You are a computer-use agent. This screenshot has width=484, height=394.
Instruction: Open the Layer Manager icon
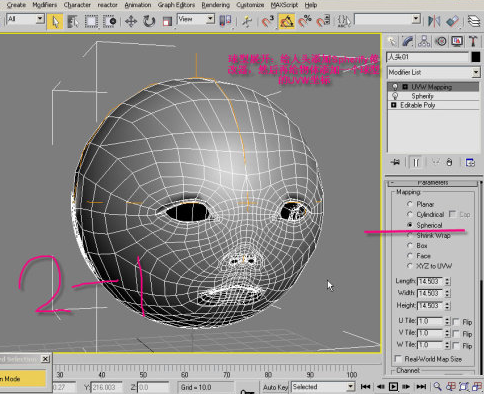[x=474, y=22]
